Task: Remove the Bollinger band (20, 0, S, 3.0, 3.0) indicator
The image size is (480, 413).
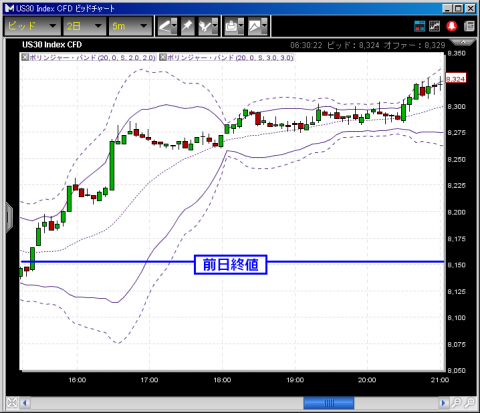Action: (x=163, y=57)
